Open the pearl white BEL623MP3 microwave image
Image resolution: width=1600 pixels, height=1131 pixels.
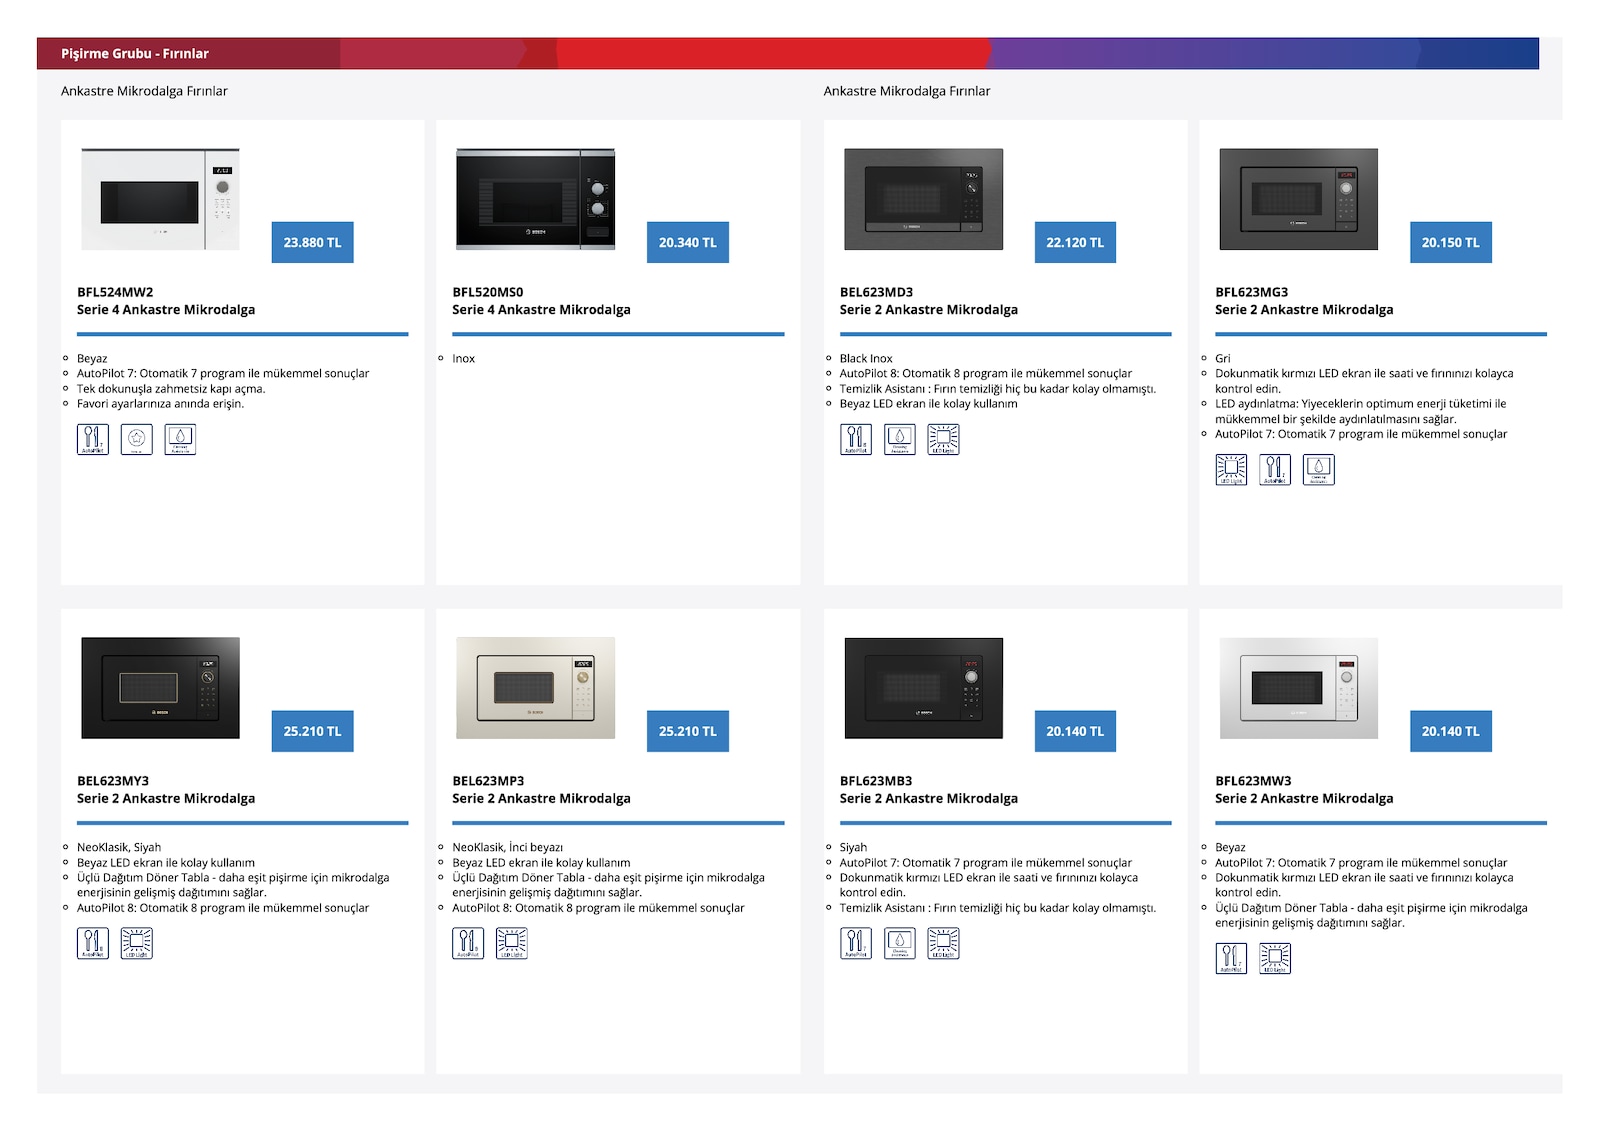[536, 688]
